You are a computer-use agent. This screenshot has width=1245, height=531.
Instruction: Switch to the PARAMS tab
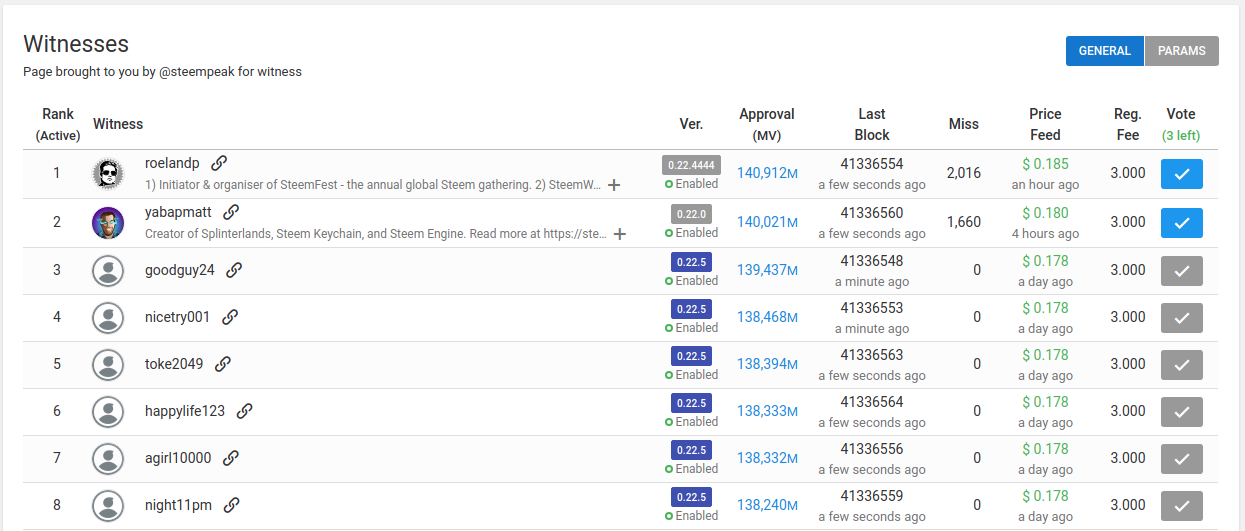tap(1181, 51)
